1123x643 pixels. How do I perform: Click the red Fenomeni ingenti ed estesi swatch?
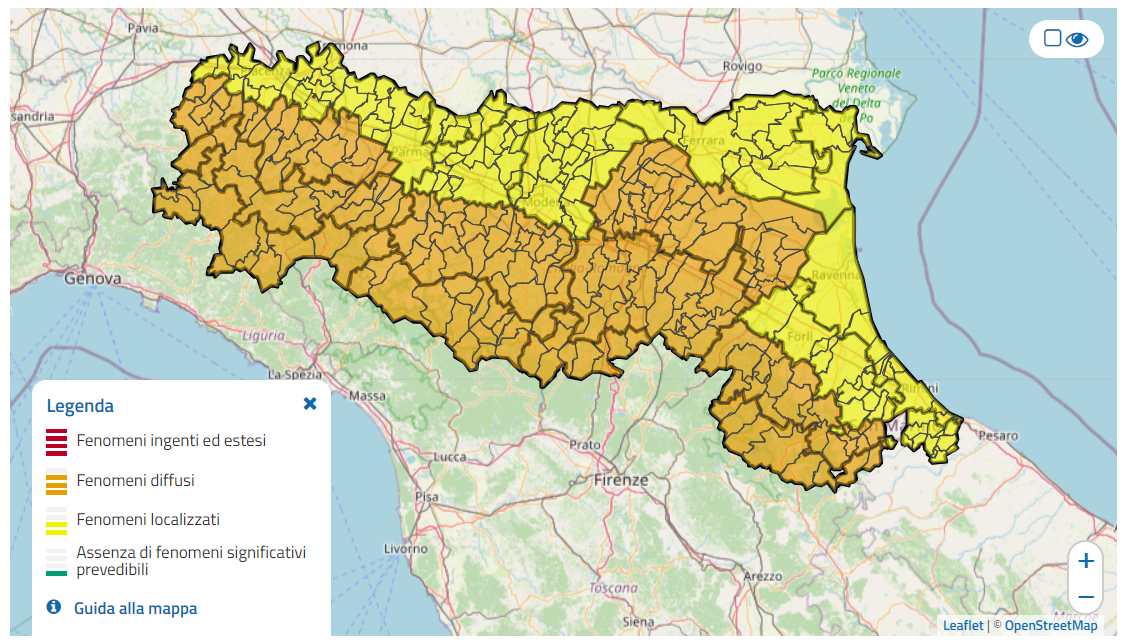[56, 441]
